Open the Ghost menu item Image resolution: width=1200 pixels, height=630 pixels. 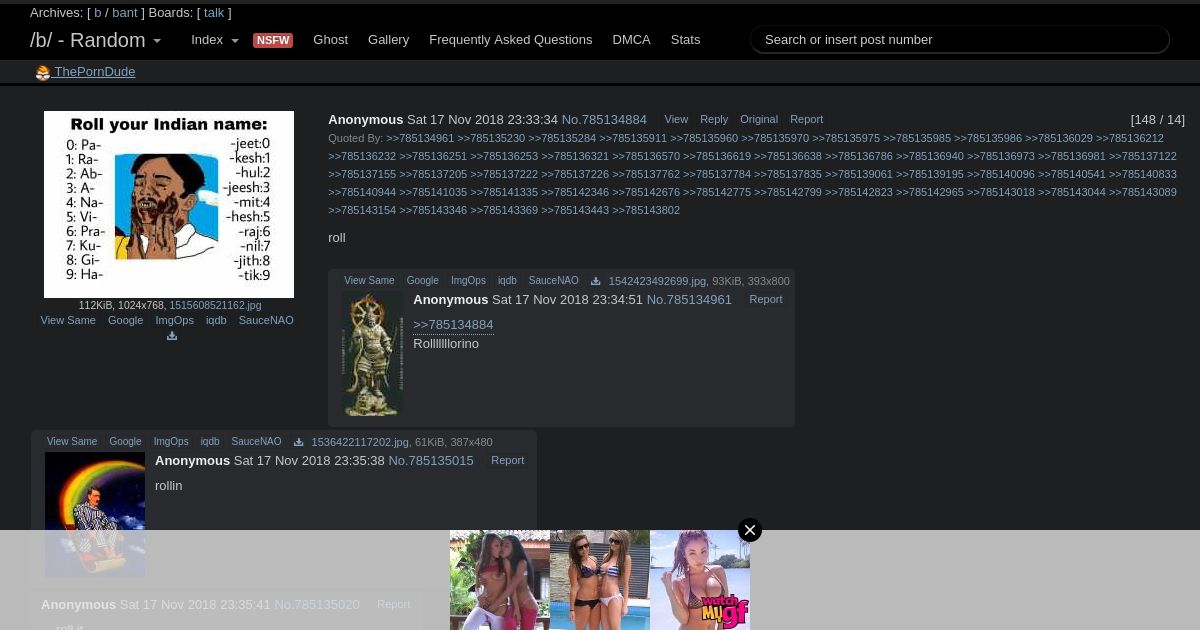click(330, 40)
